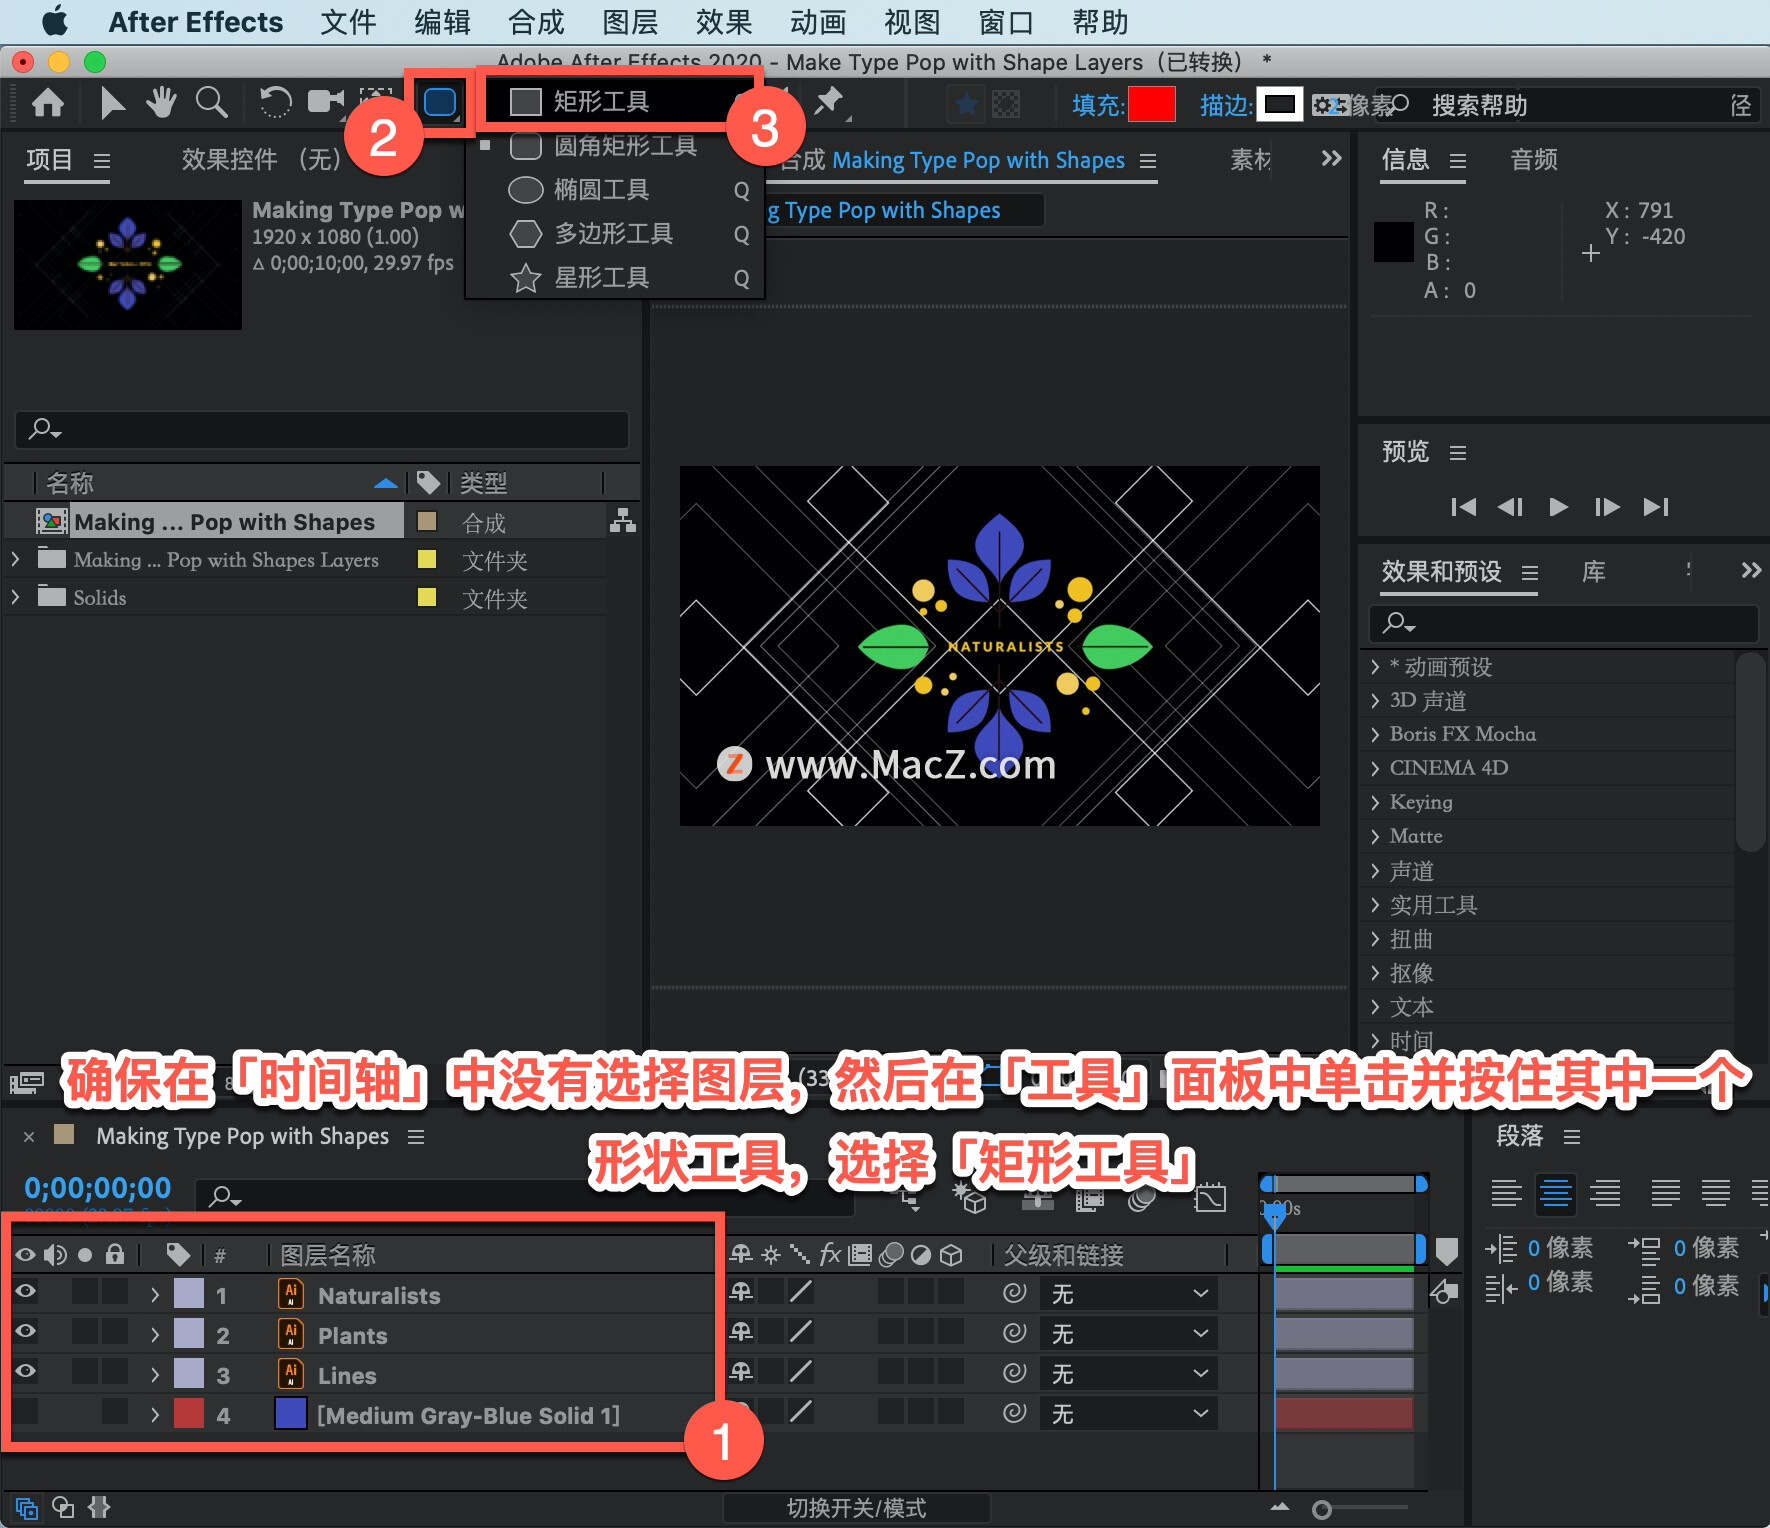Click the 名称 column header
Image resolution: width=1770 pixels, height=1528 pixels.
(70, 484)
